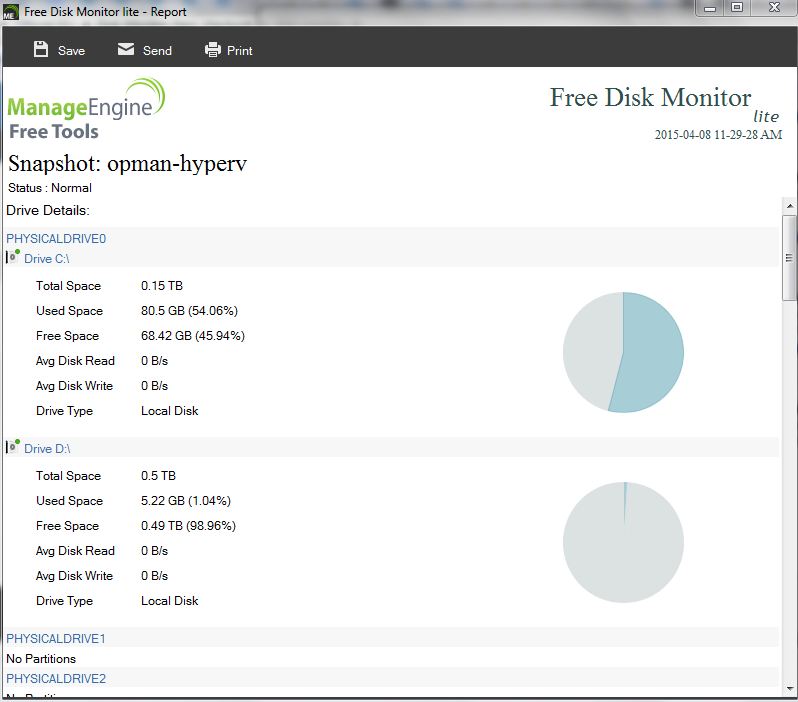The width and height of the screenshot is (798, 702).
Task: Click the 0.5 TB total space value
Action: (x=158, y=475)
